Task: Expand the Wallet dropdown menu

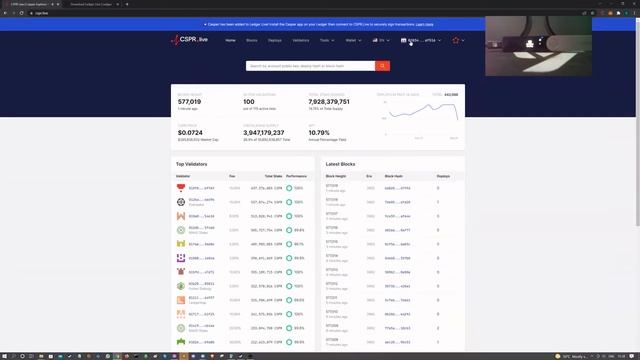Action: tap(353, 40)
